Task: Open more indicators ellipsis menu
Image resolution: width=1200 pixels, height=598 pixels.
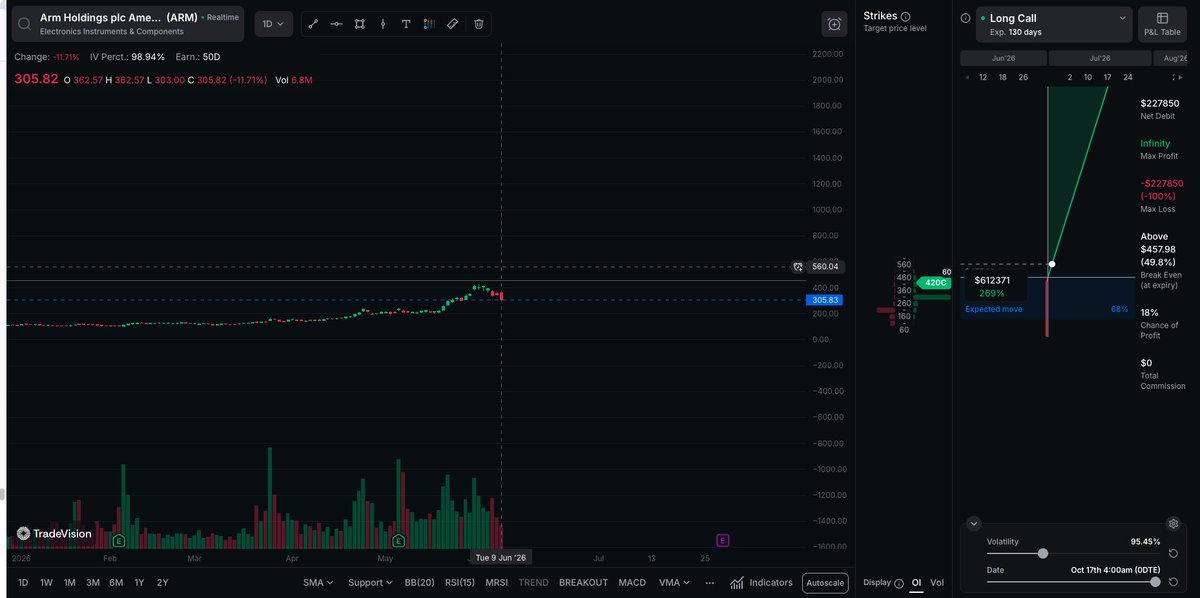Action: pyautogui.click(x=709, y=583)
